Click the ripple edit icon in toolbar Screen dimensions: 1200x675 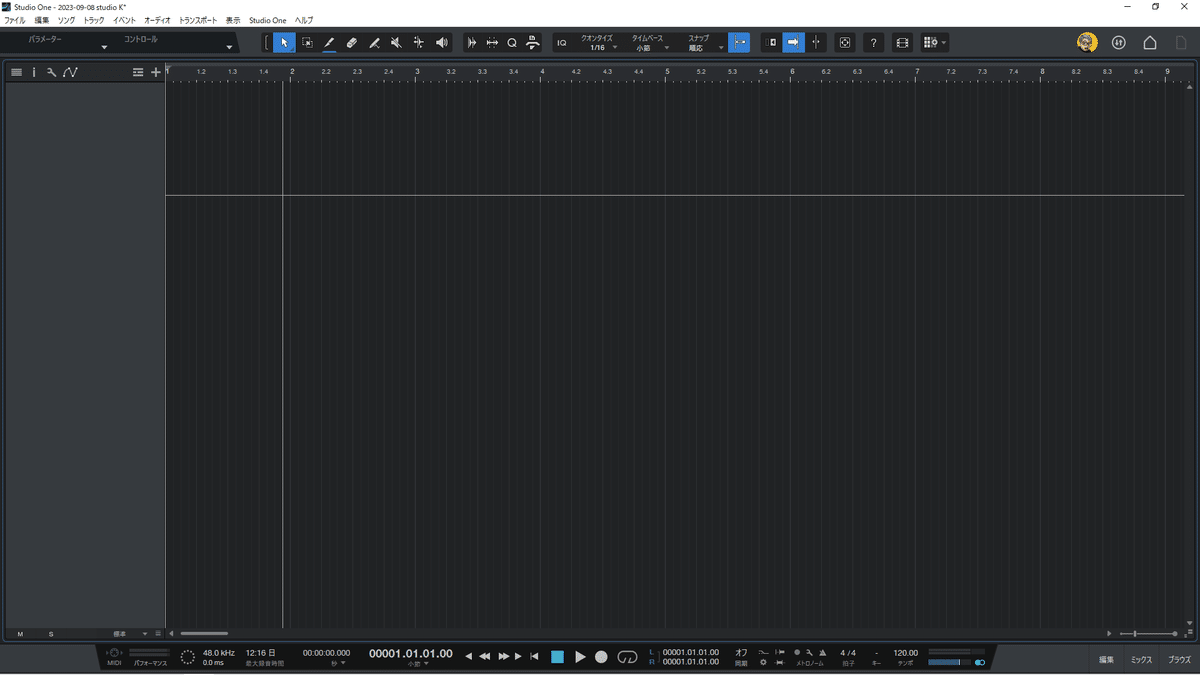492,43
